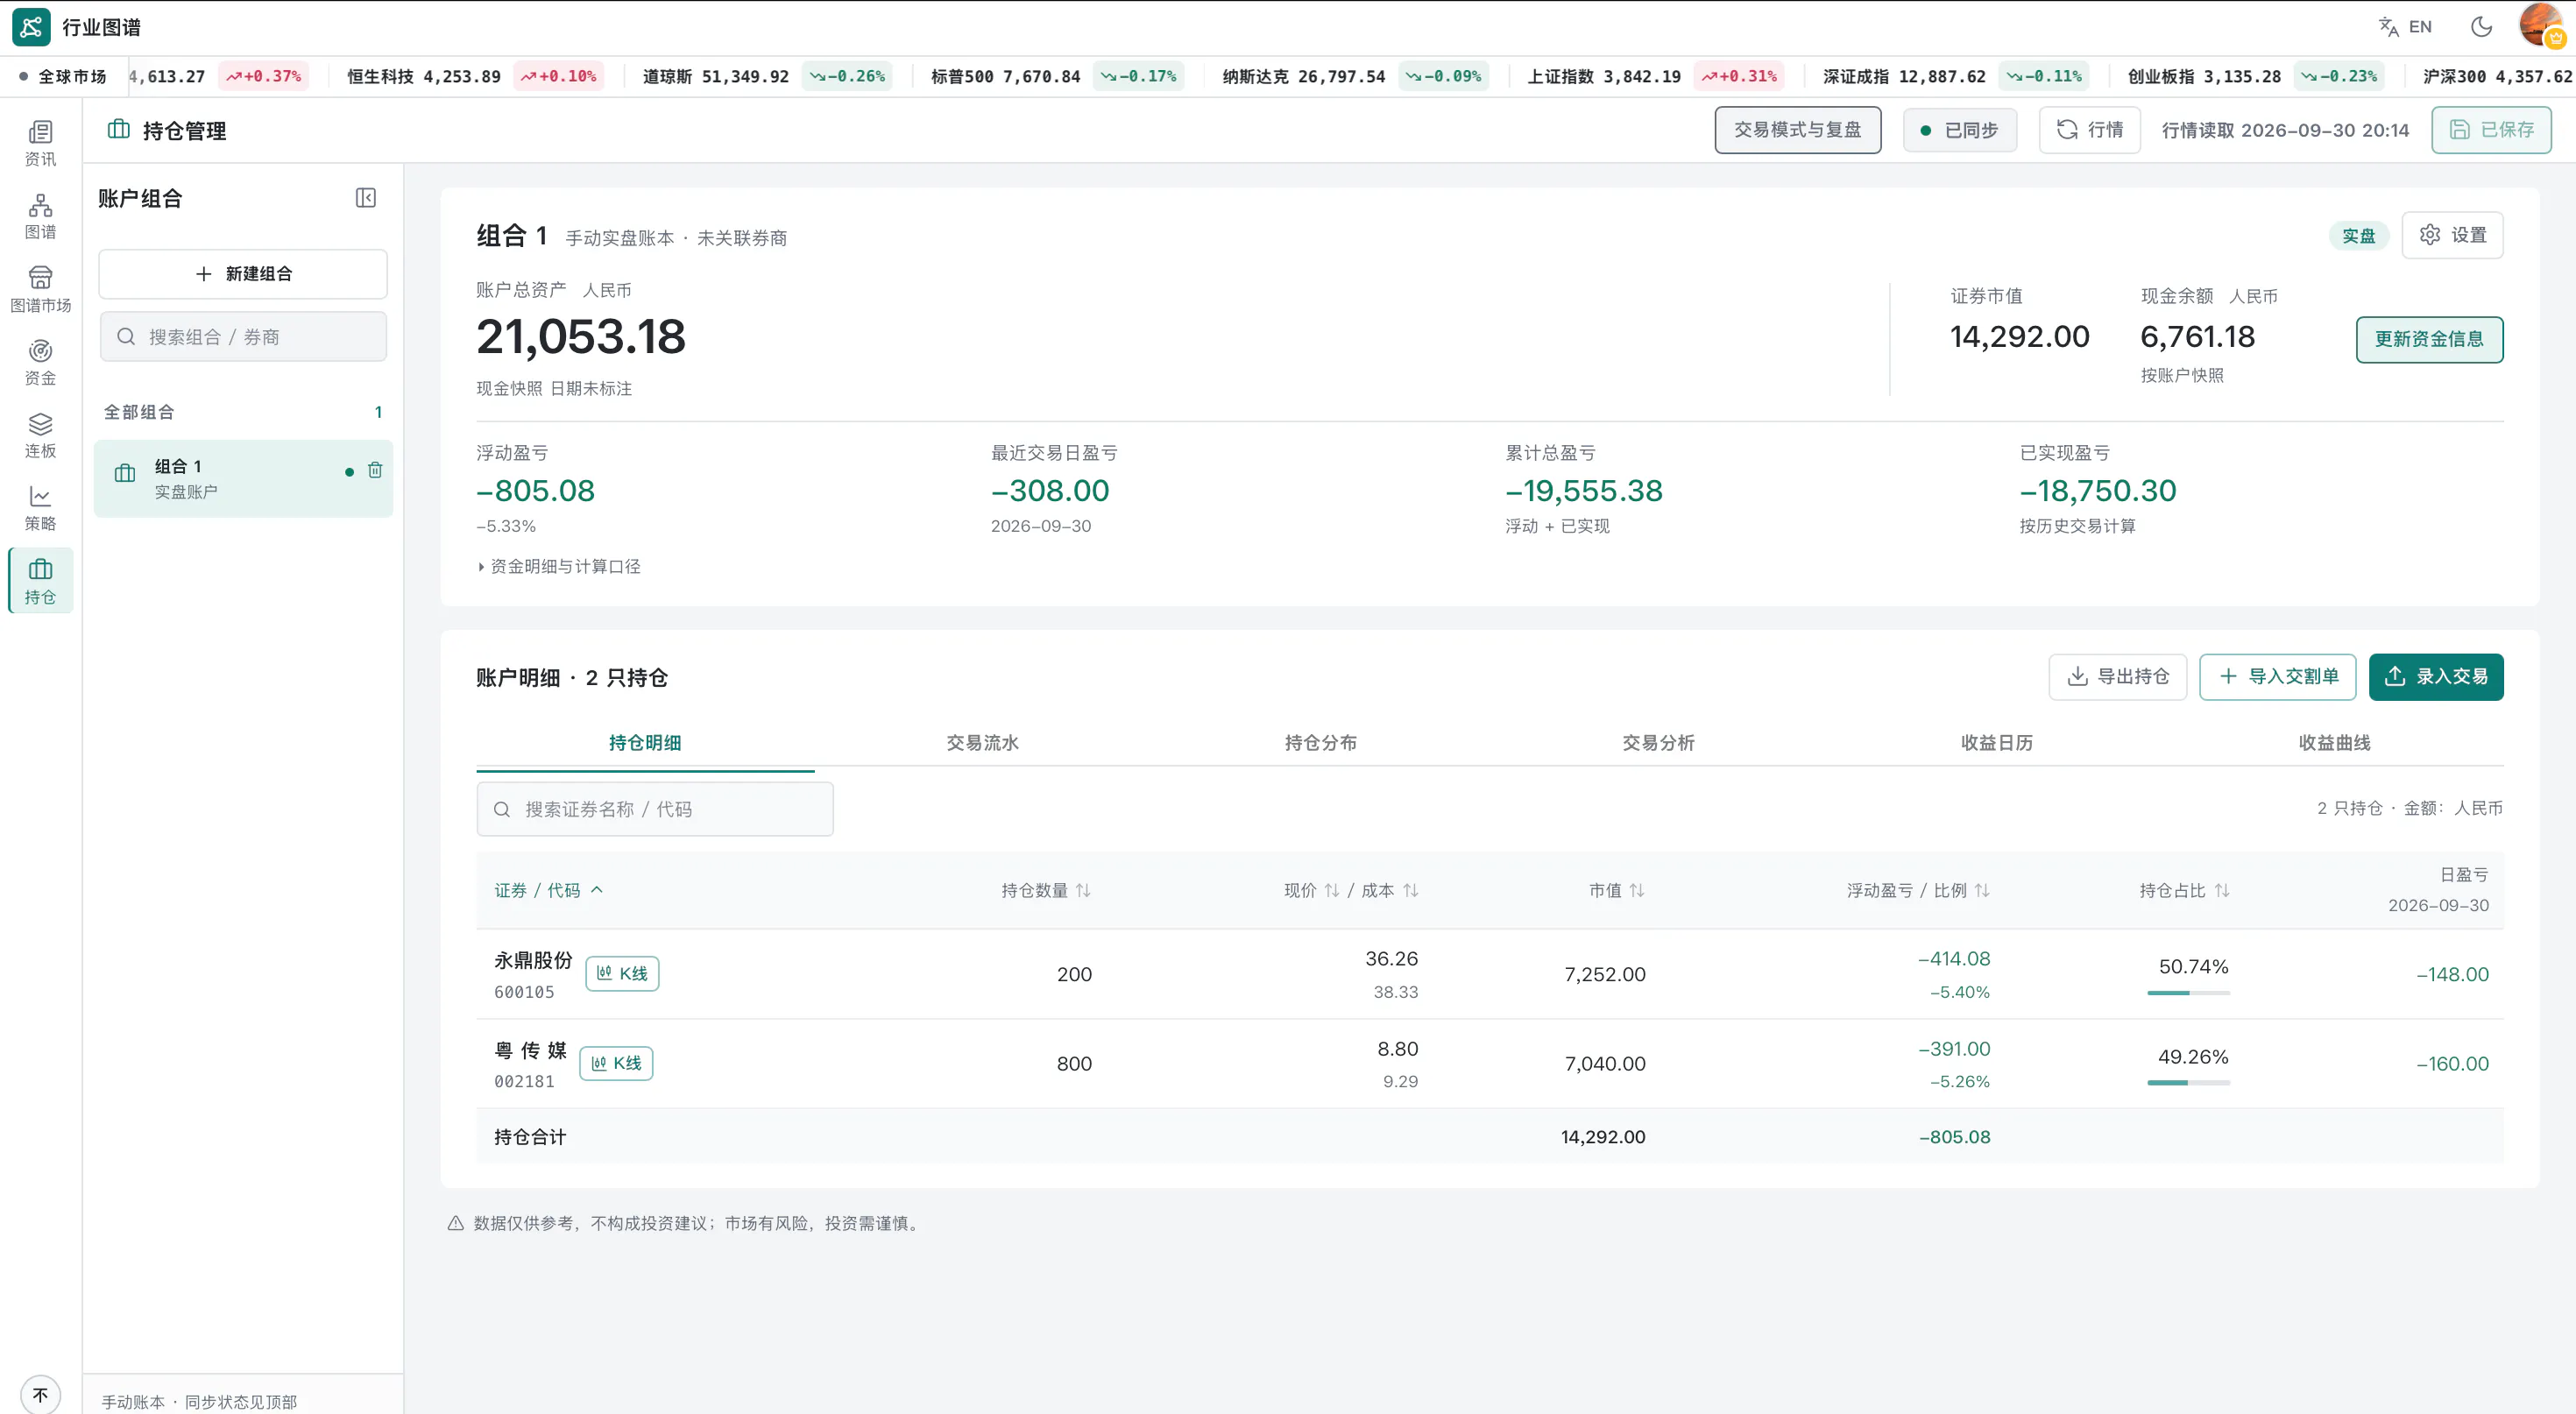Screen dimensions: 2576x1414
Task: Collapse the 账户组合 panel icon
Action: pos(366,198)
